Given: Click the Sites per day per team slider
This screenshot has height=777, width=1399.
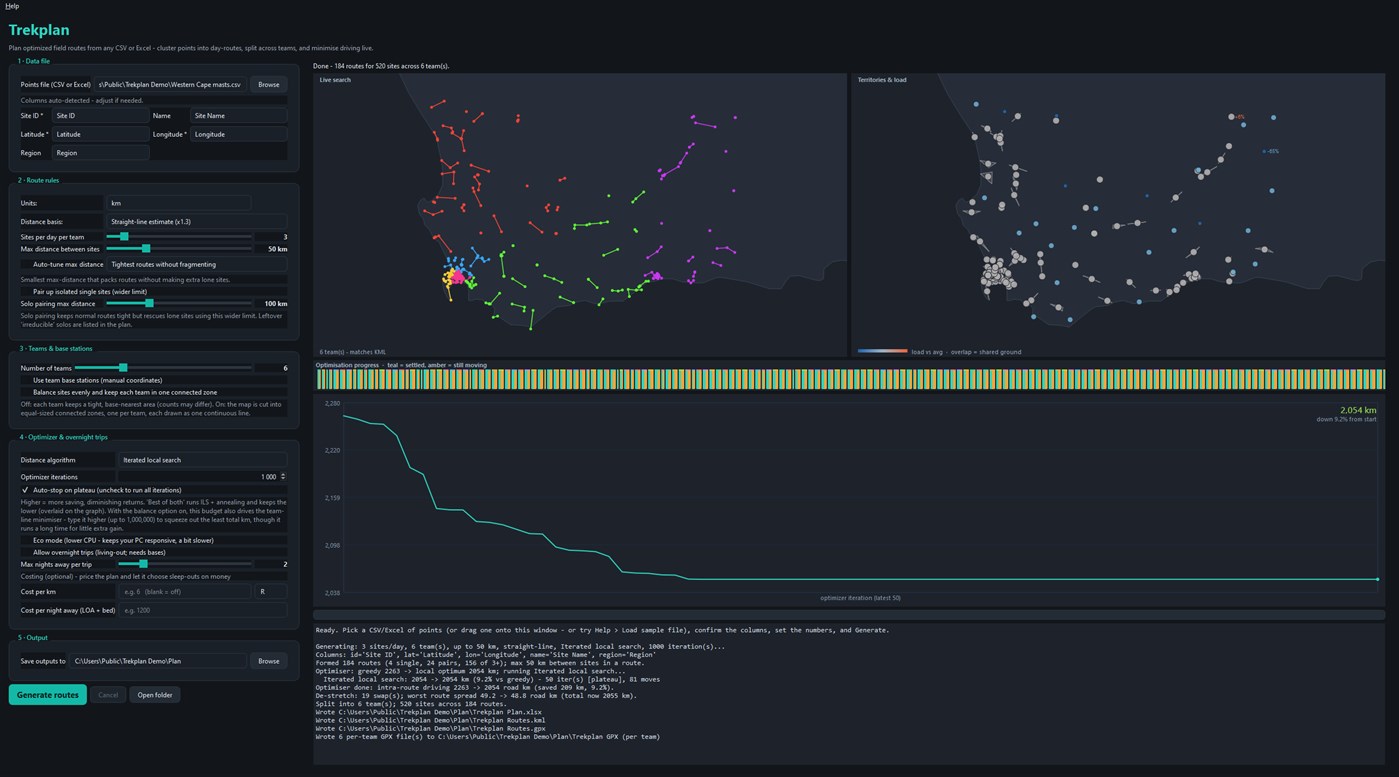Looking at the screenshot, I should click(x=179, y=237).
